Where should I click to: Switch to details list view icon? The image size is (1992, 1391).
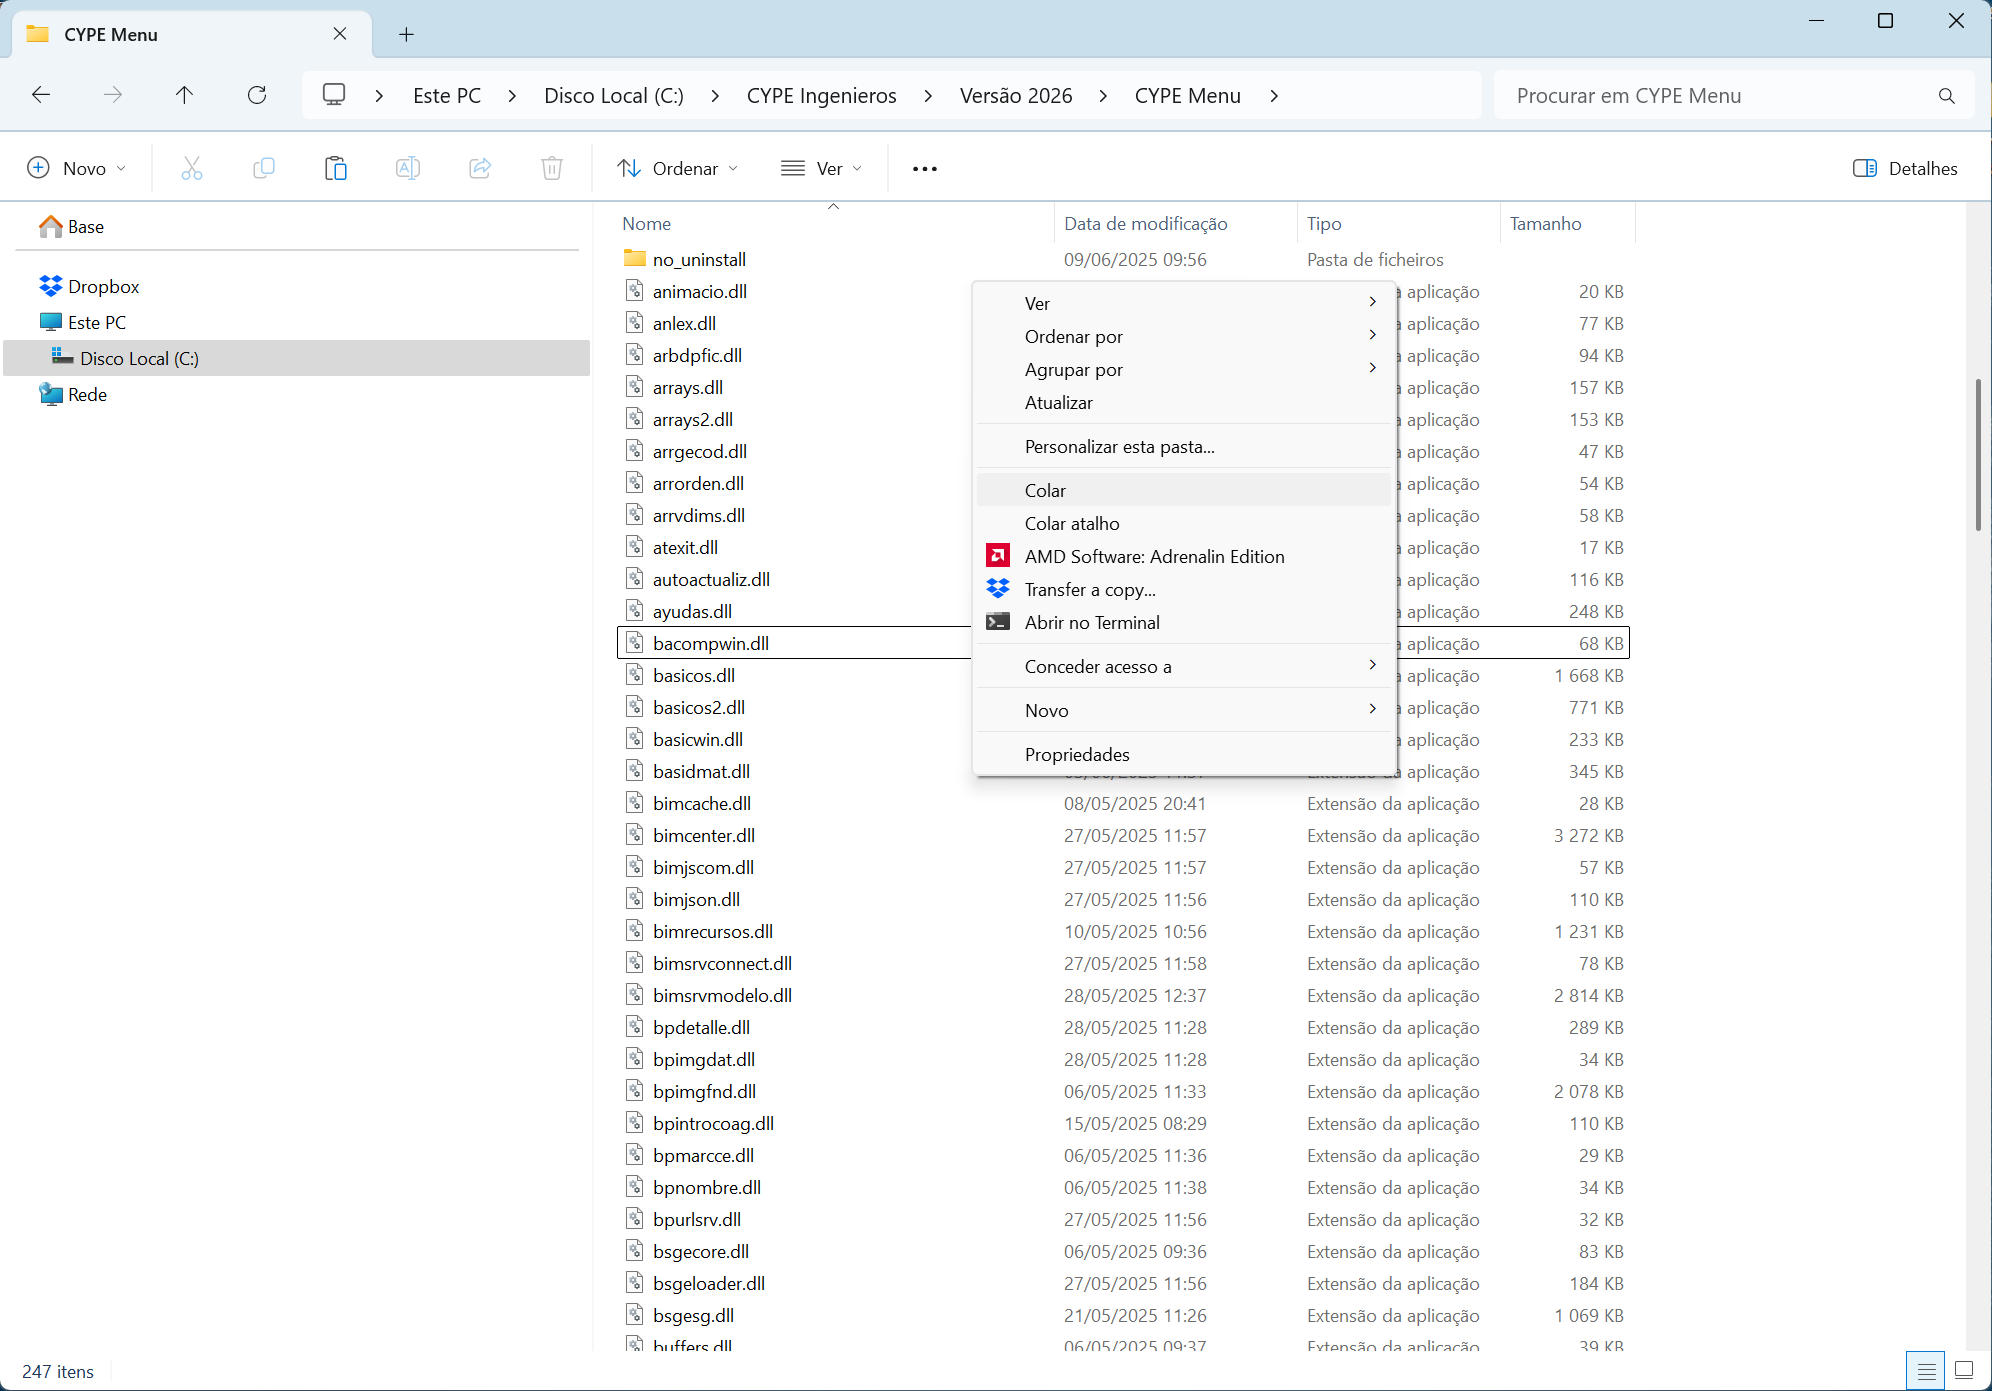[x=1926, y=1370]
